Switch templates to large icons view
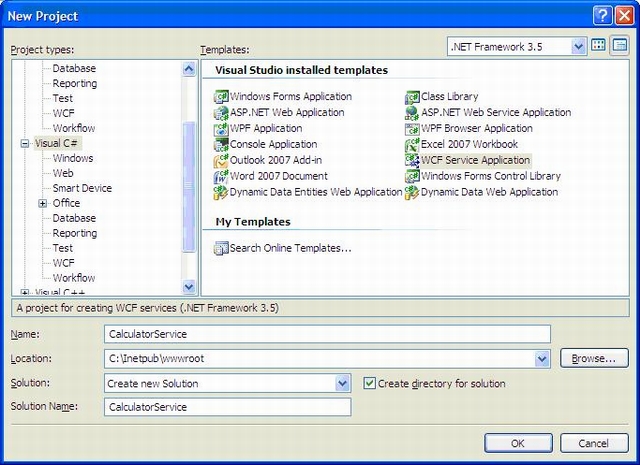 (598, 45)
